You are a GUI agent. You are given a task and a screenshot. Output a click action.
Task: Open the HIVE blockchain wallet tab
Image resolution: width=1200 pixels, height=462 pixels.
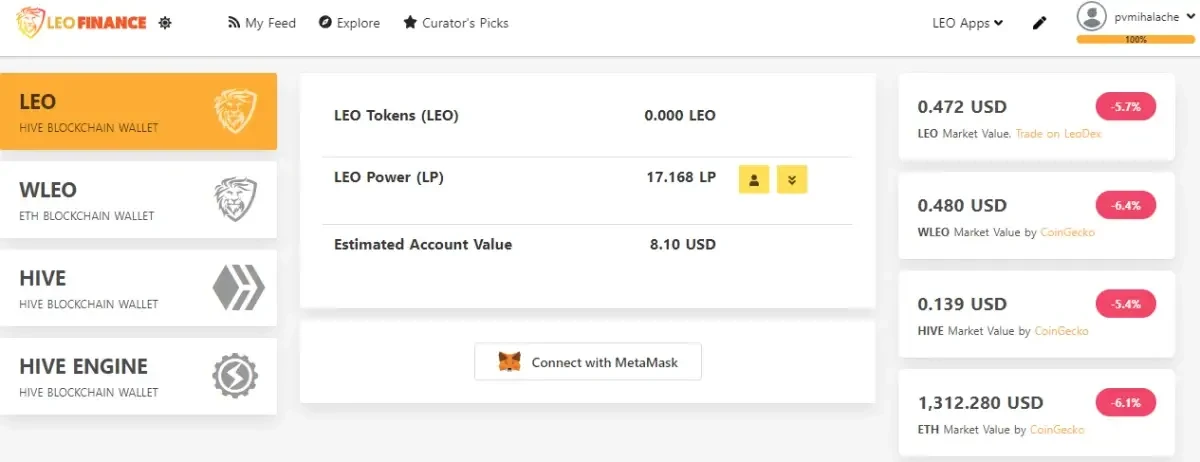pyautogui.click(x=138, y=288)
